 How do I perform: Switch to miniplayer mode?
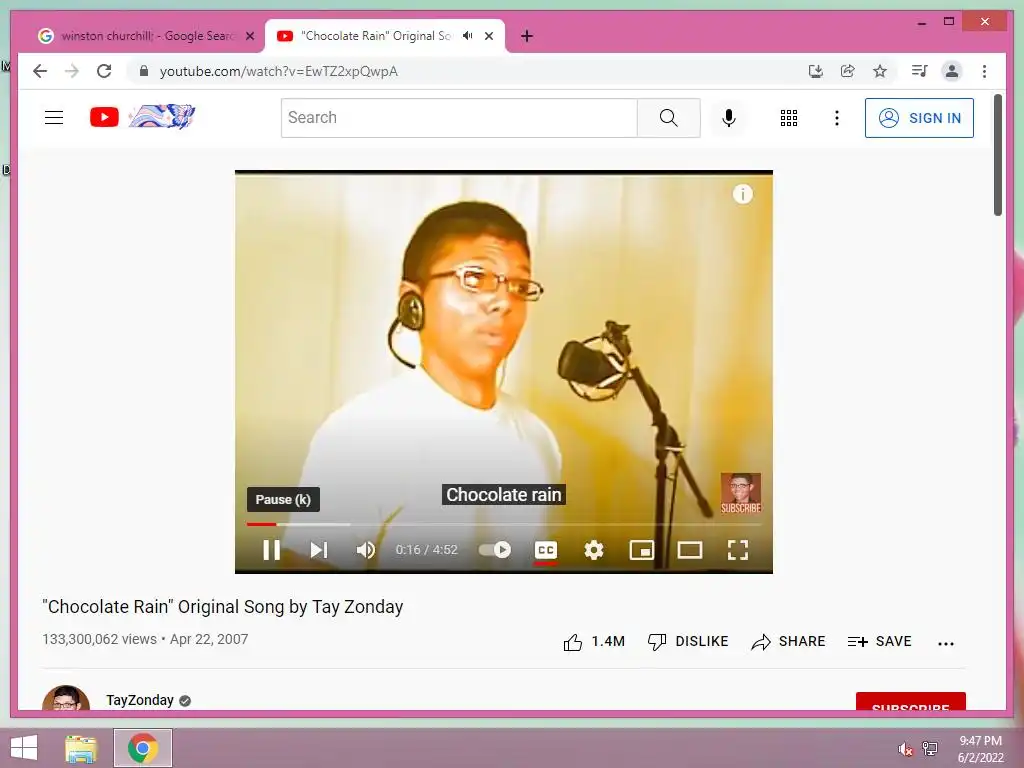[x=641, y=550]
